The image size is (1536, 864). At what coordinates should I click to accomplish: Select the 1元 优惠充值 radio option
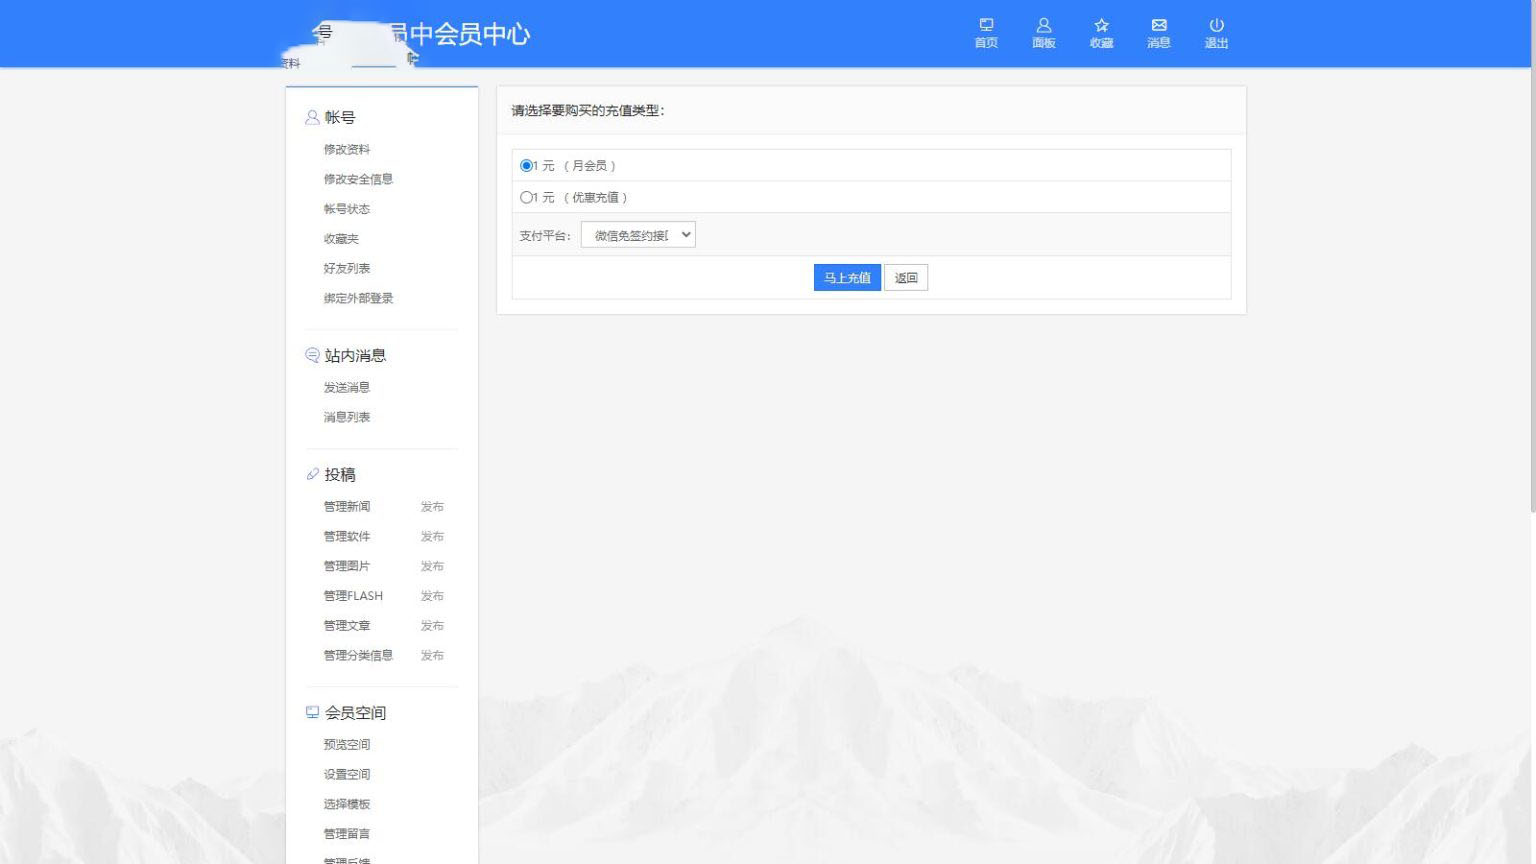(526, 198)
